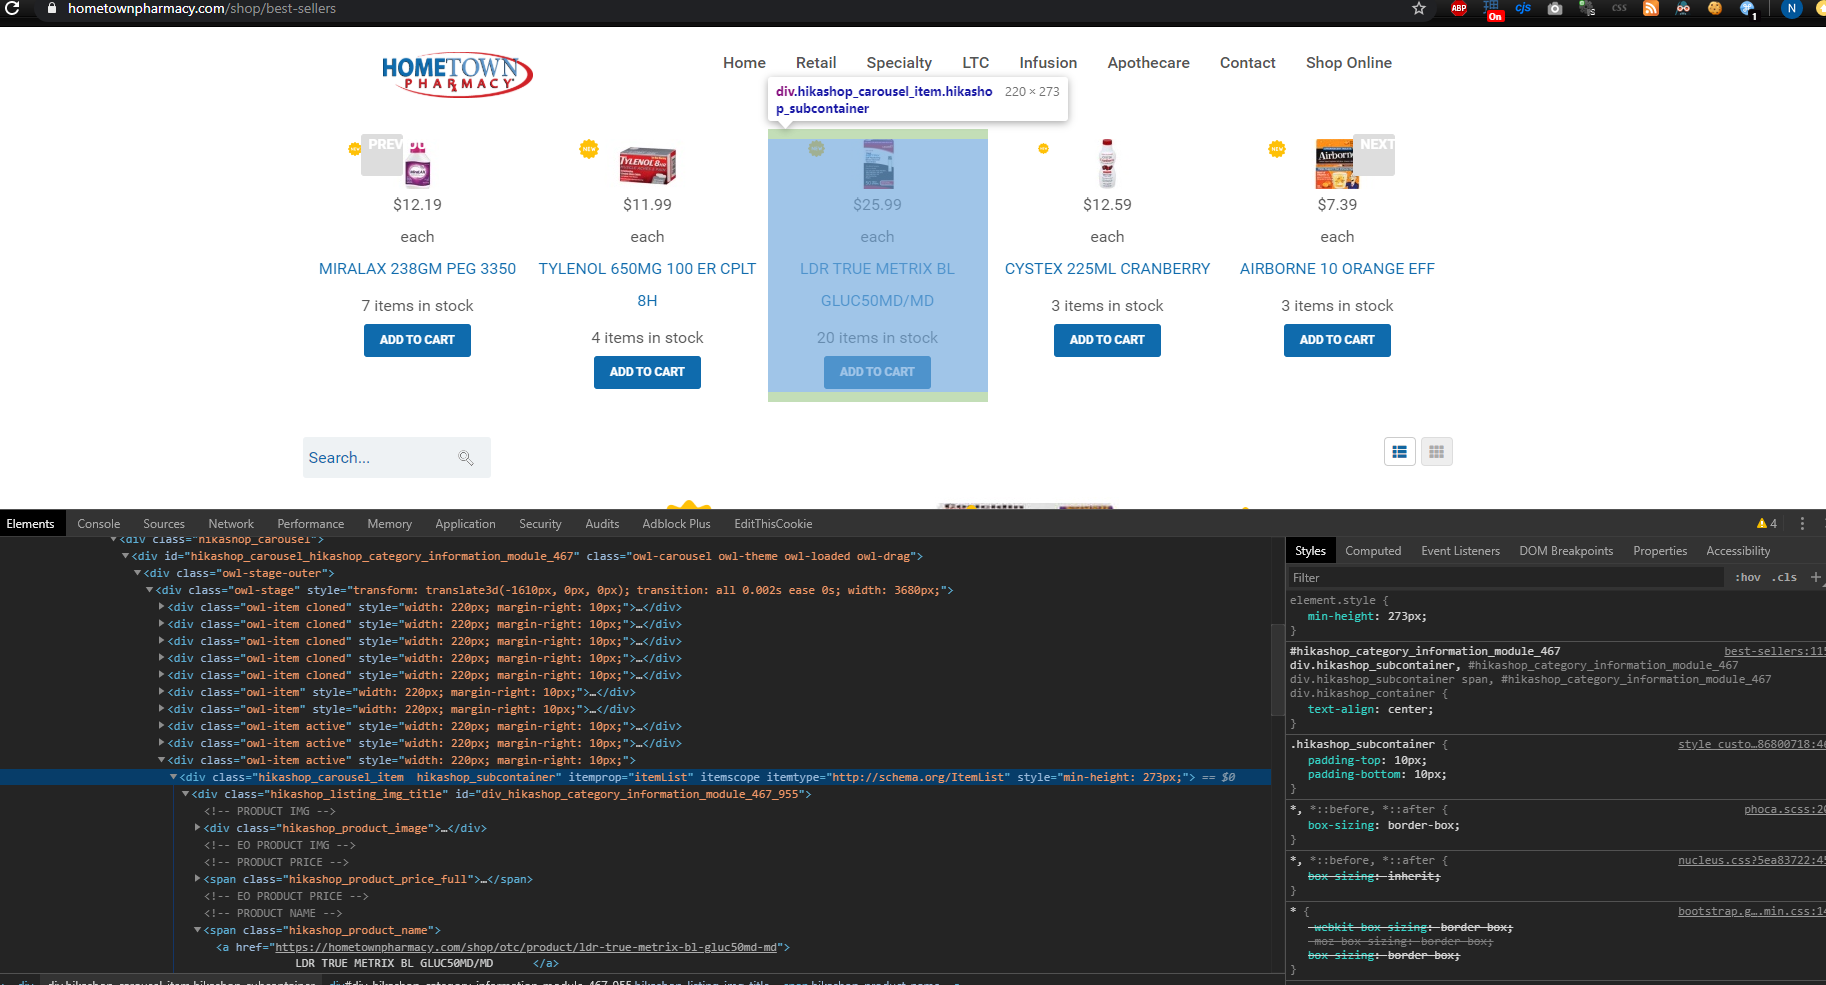Open the RSS feed extension icon

tap(1651, 8)
